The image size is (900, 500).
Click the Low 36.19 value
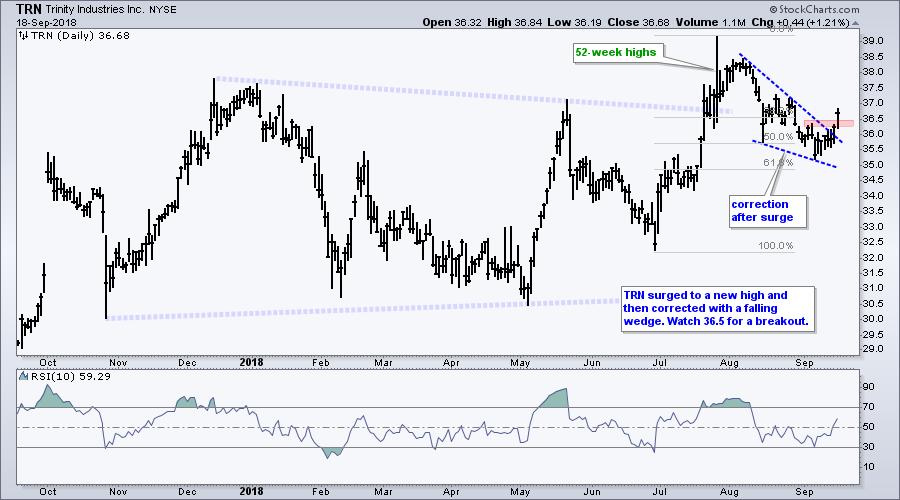pos(573,22)
